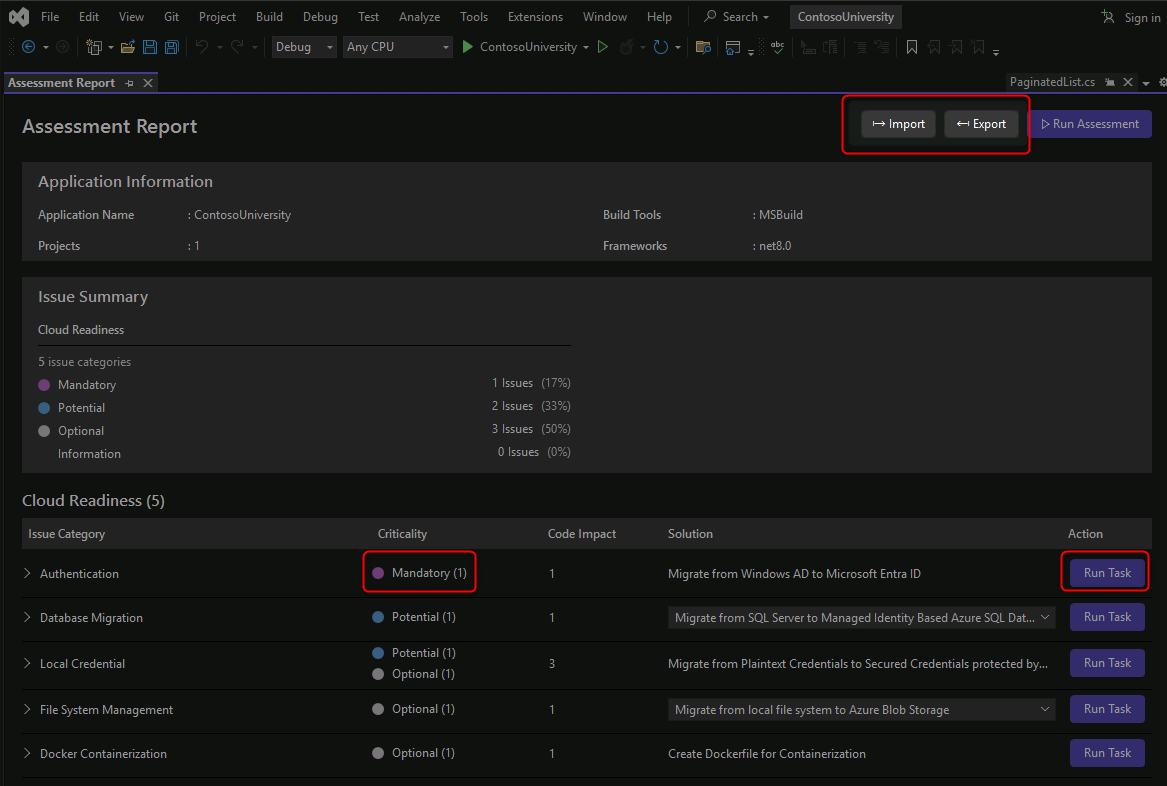The image size is (1167, 786).
Task: Click the Redo arrow icon
Action: (x=237, y=47)
